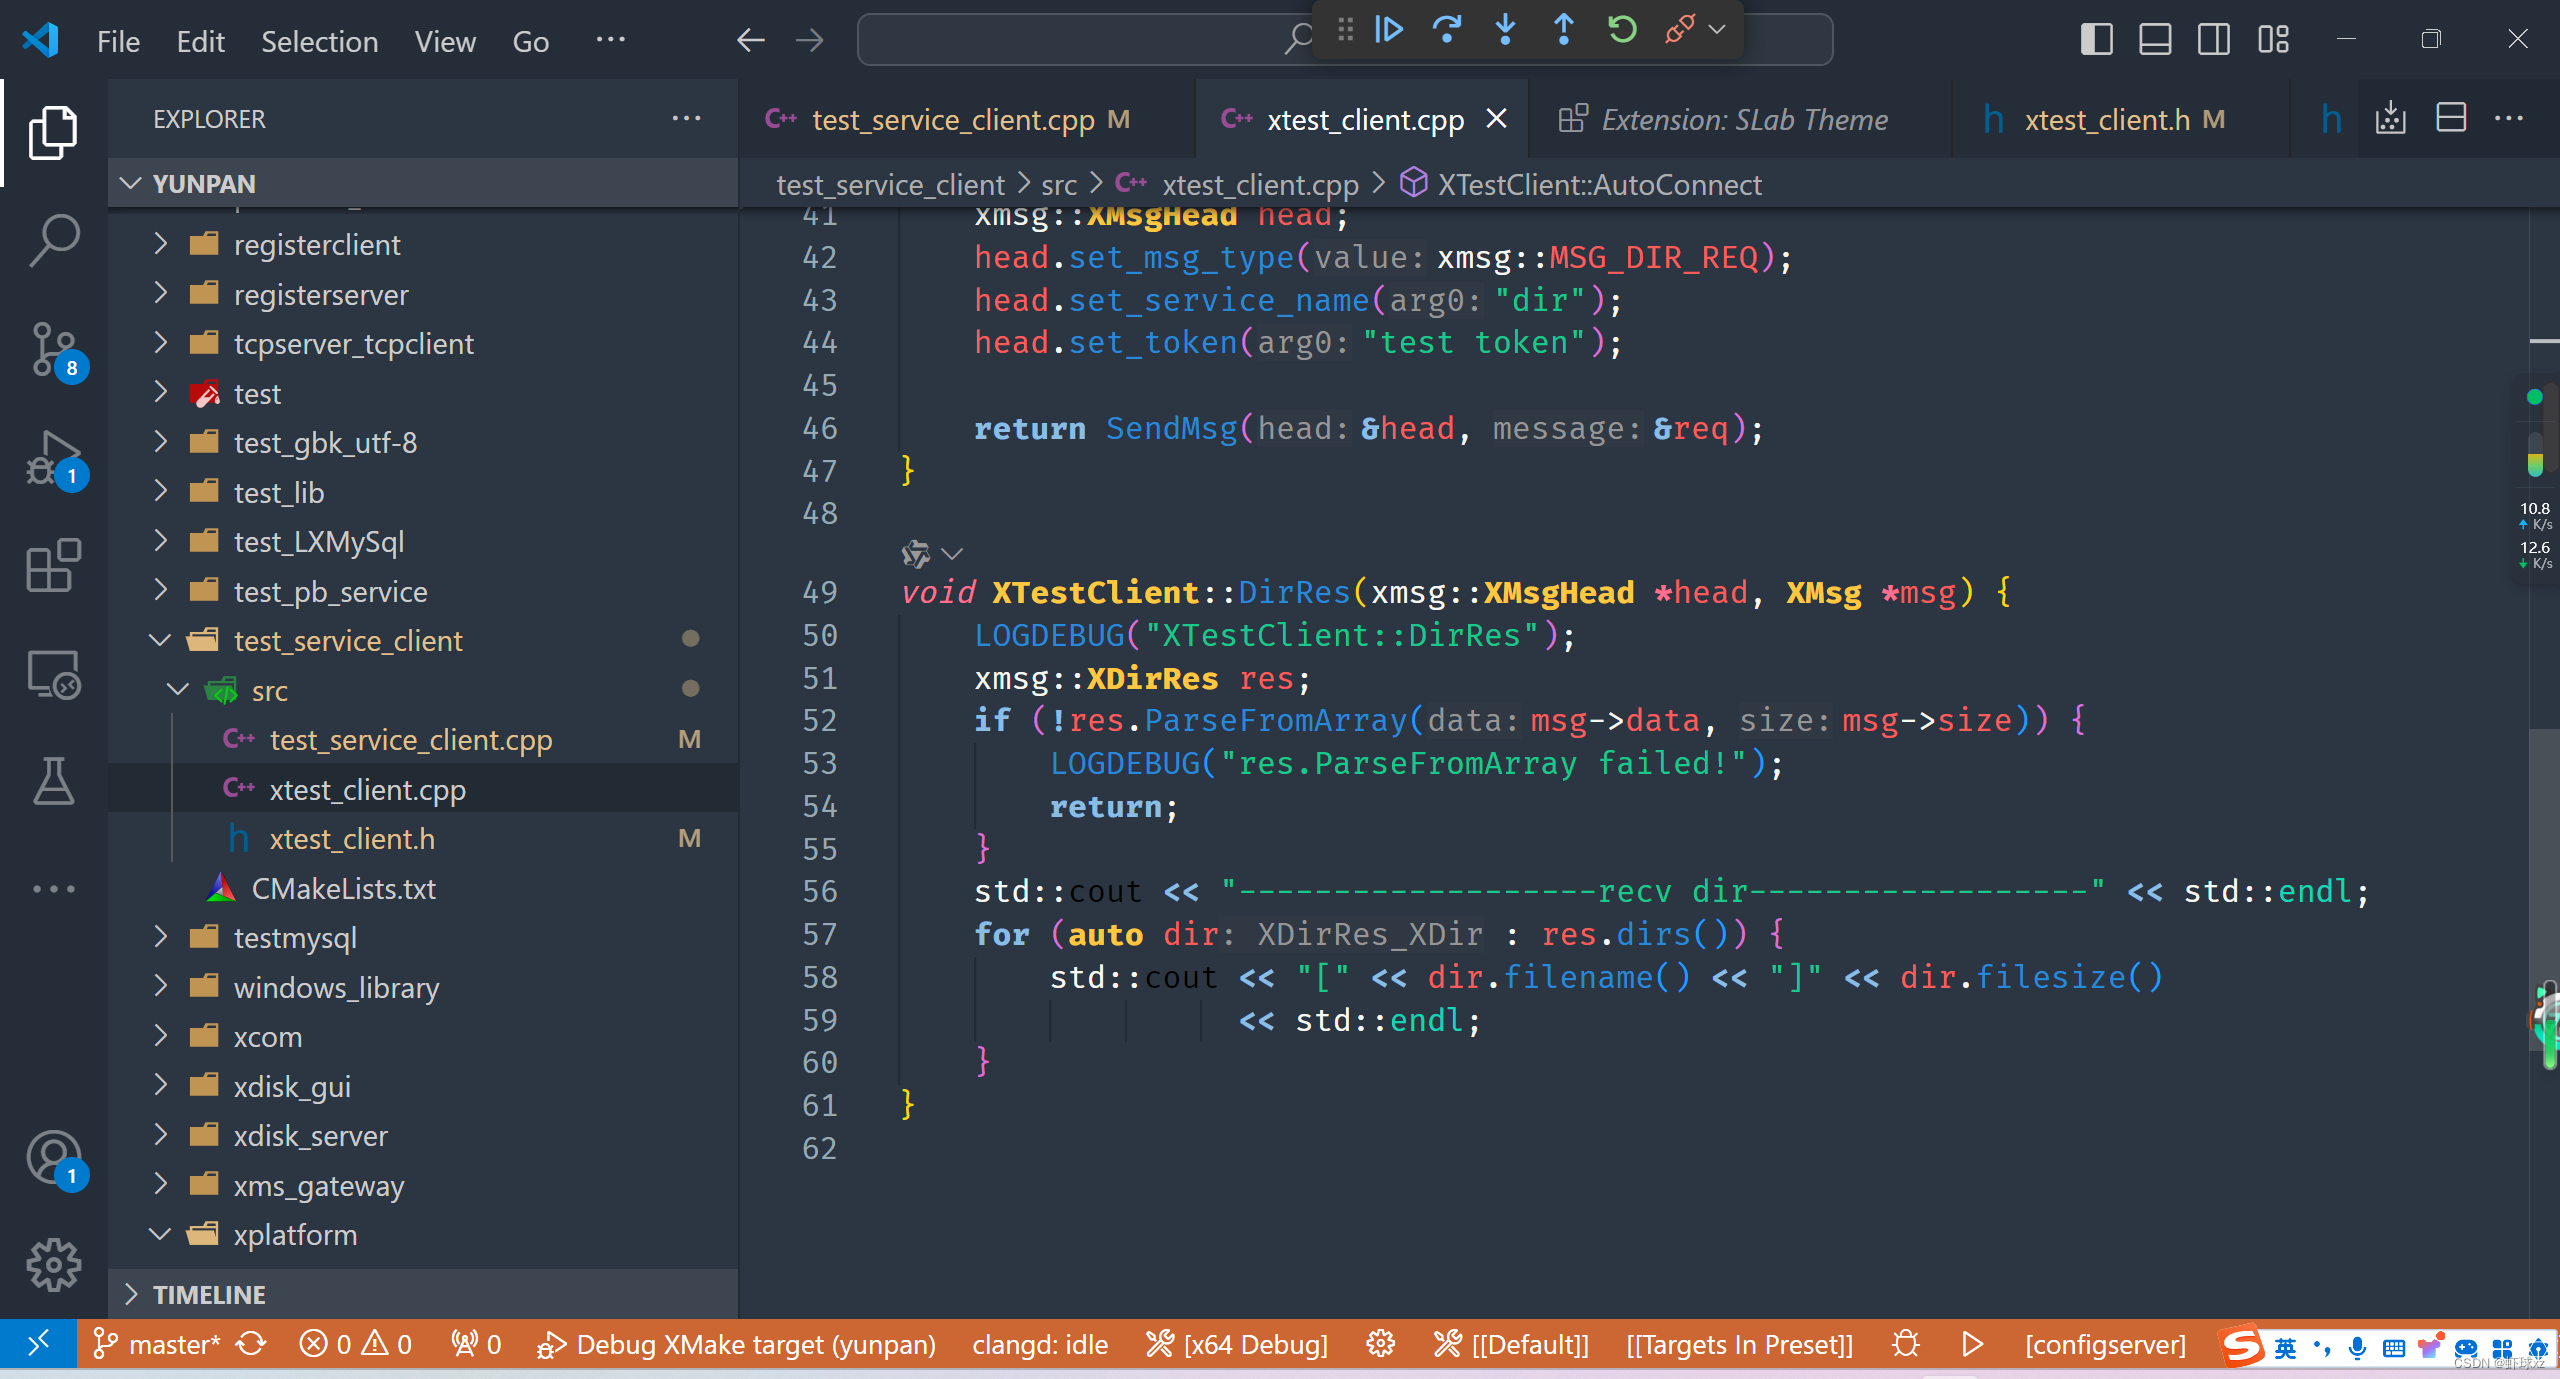Open remote window from status bar
The image size is (2560, 1379).
click(38, 1345)
